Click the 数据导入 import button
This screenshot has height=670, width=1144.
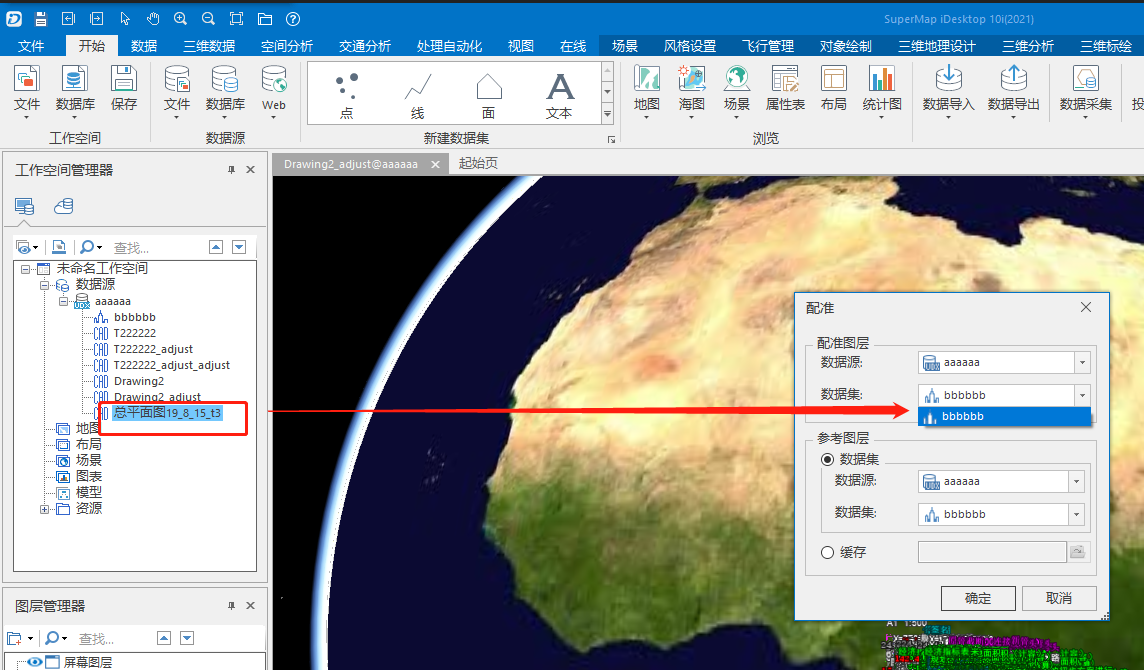[x=948, y=91]
